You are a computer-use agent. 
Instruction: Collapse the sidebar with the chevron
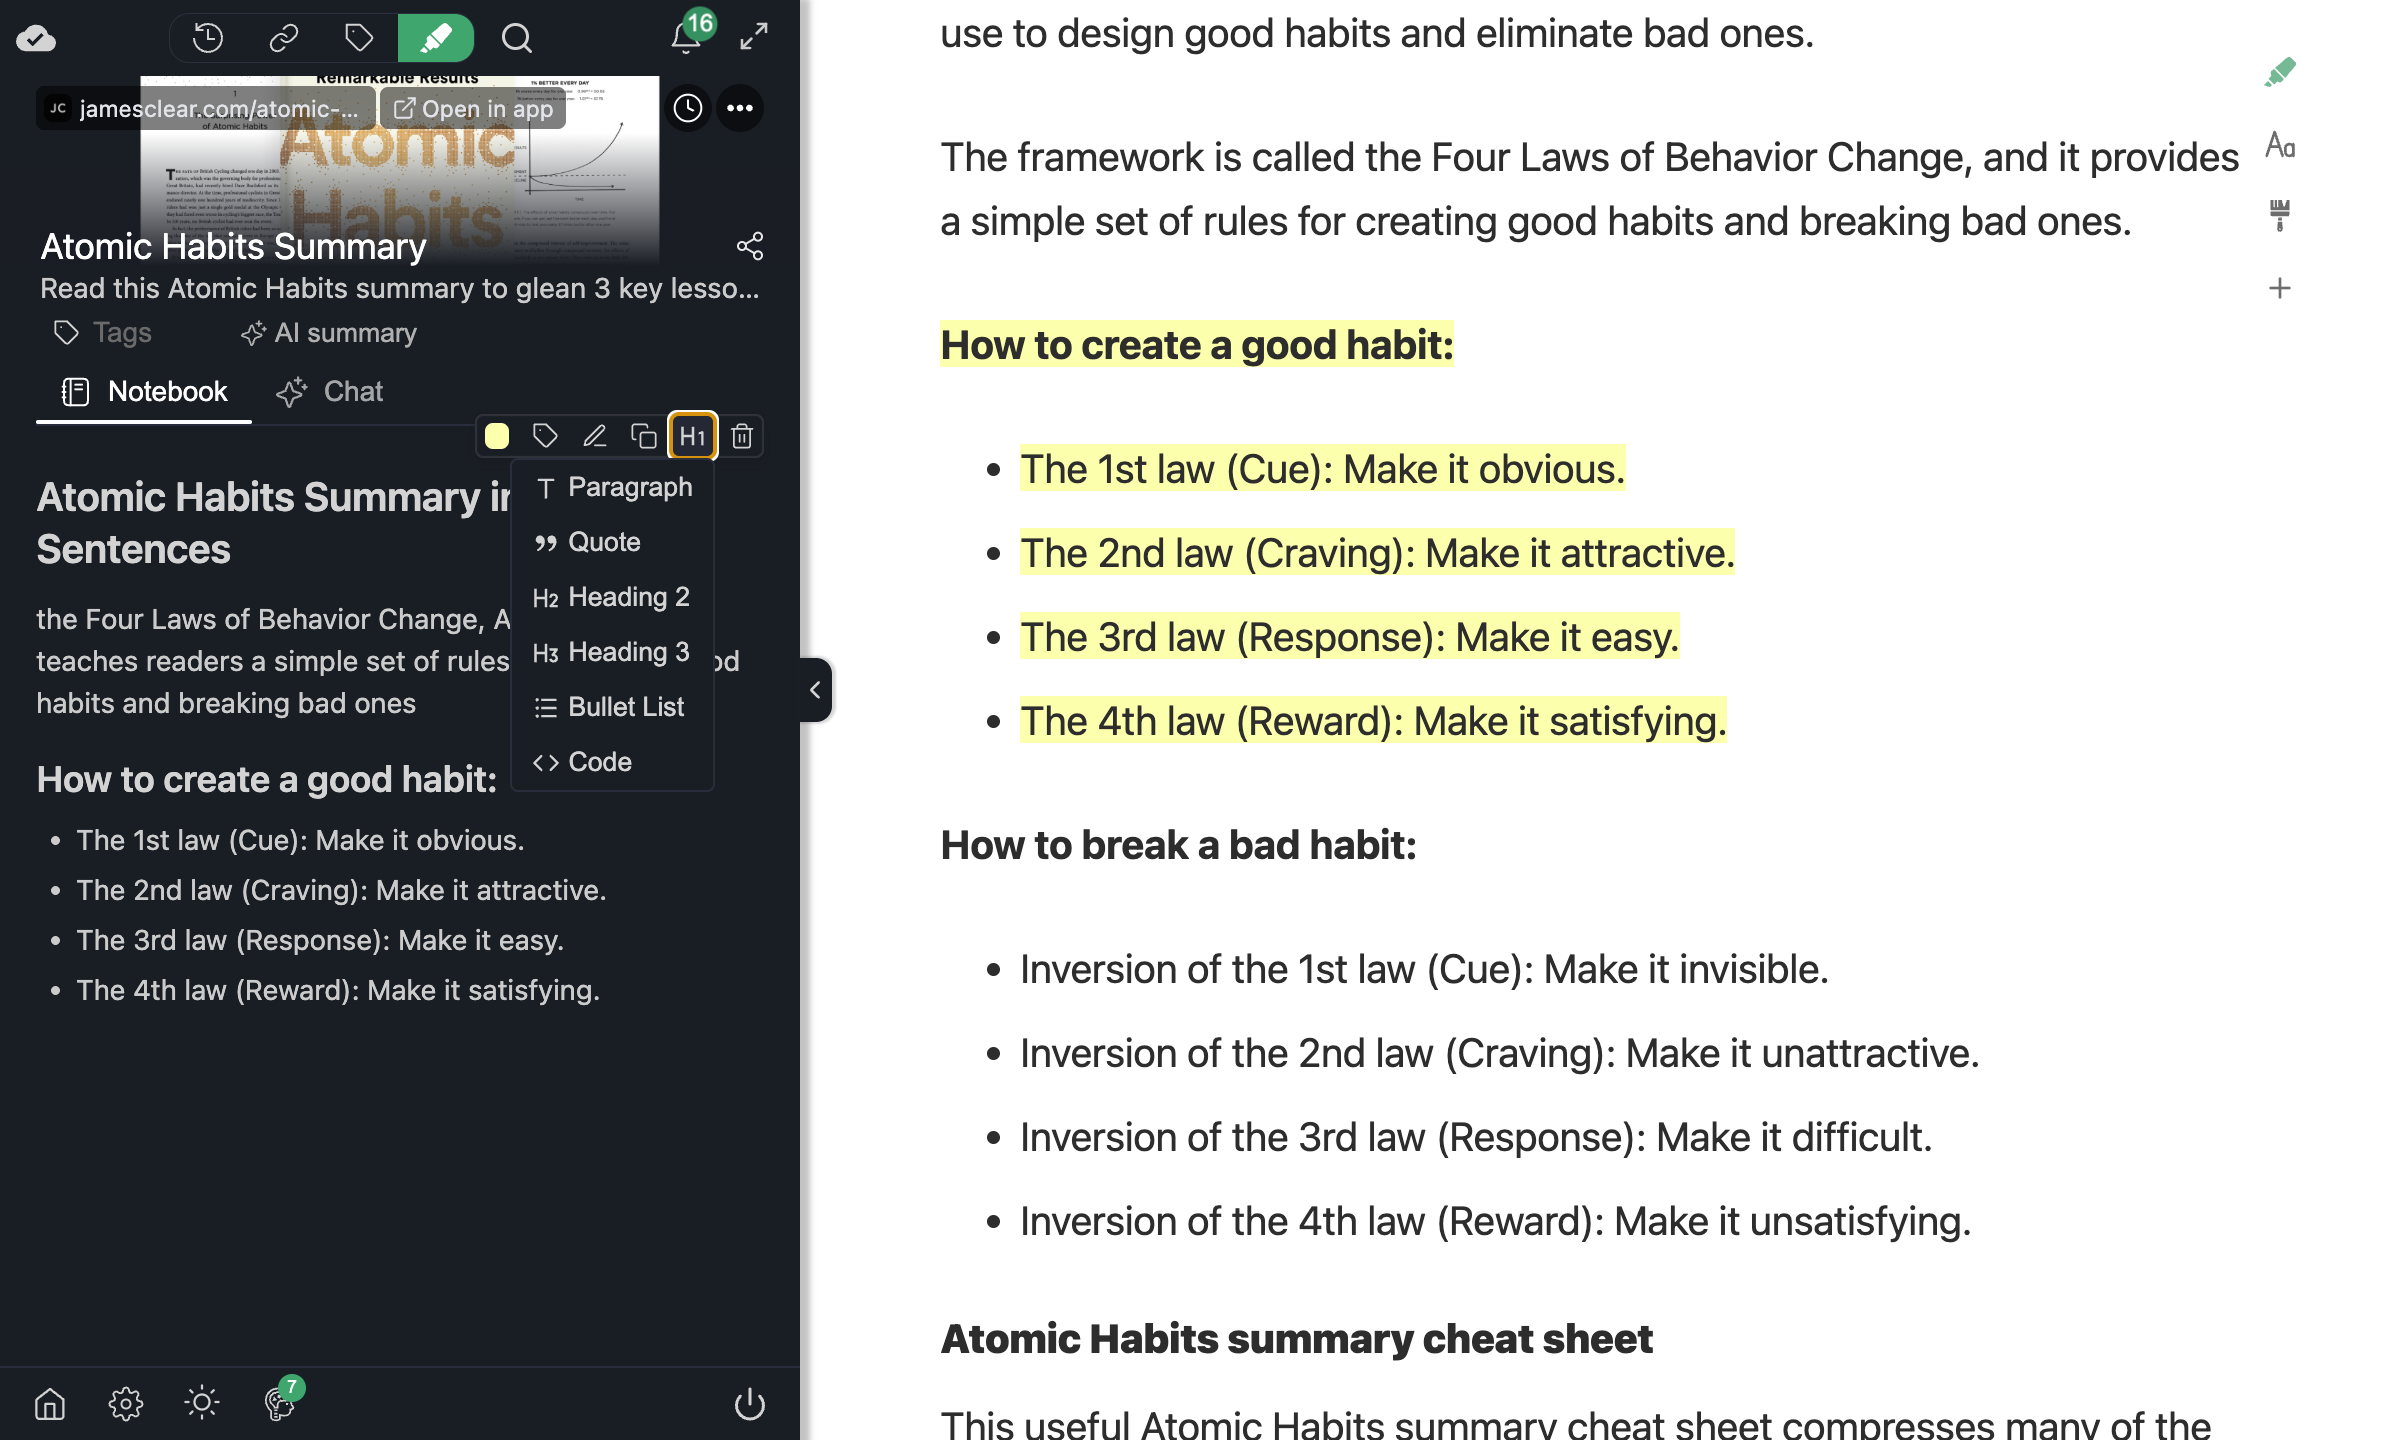click(815, 690)
